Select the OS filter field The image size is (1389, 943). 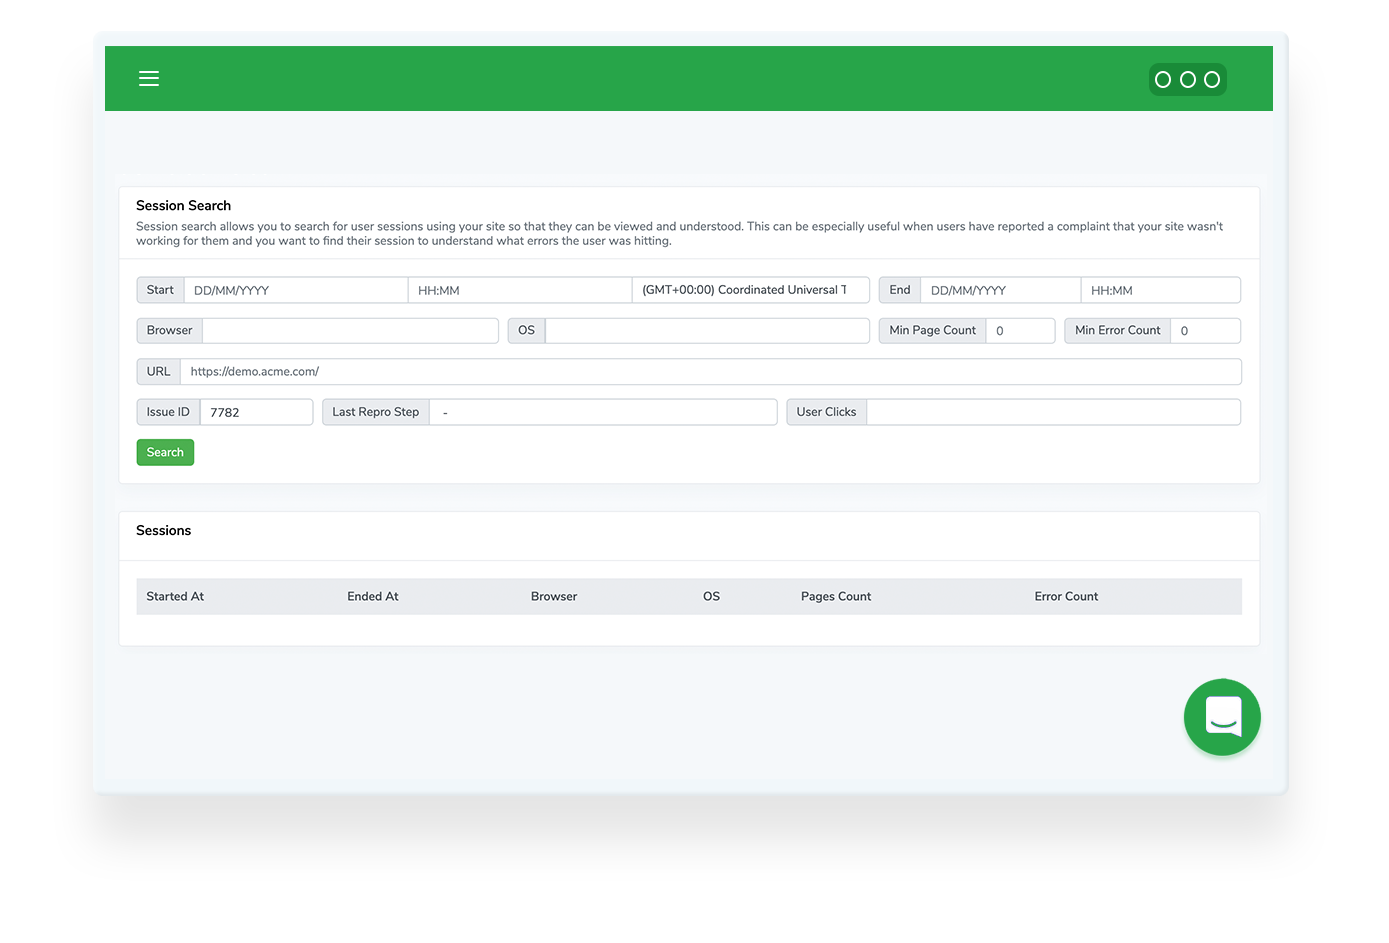coord(707,331)
